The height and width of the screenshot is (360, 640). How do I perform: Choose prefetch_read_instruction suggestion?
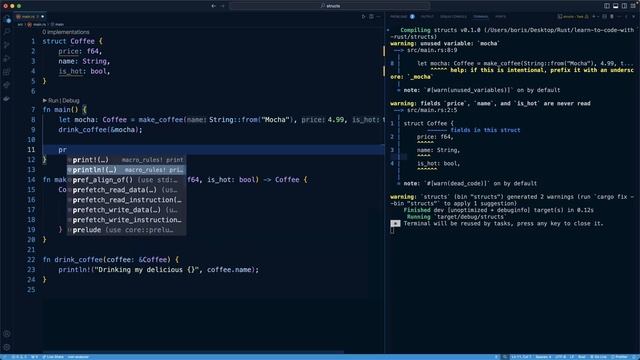(x=127, y=200)
